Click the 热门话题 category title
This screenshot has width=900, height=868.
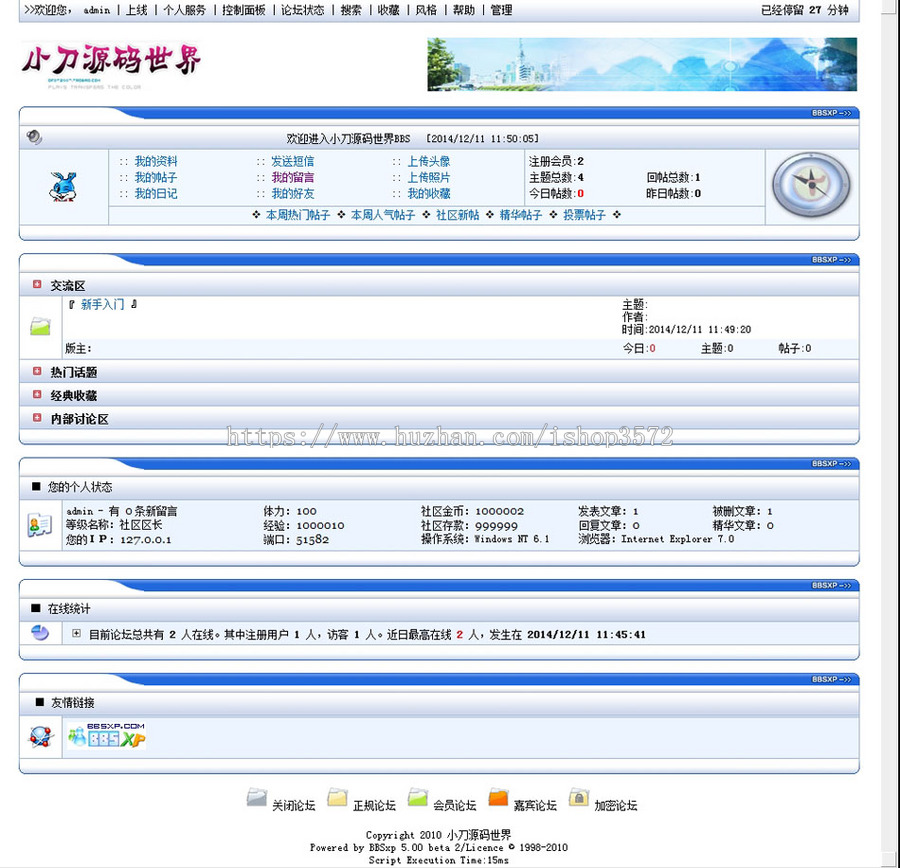(73, 372)
